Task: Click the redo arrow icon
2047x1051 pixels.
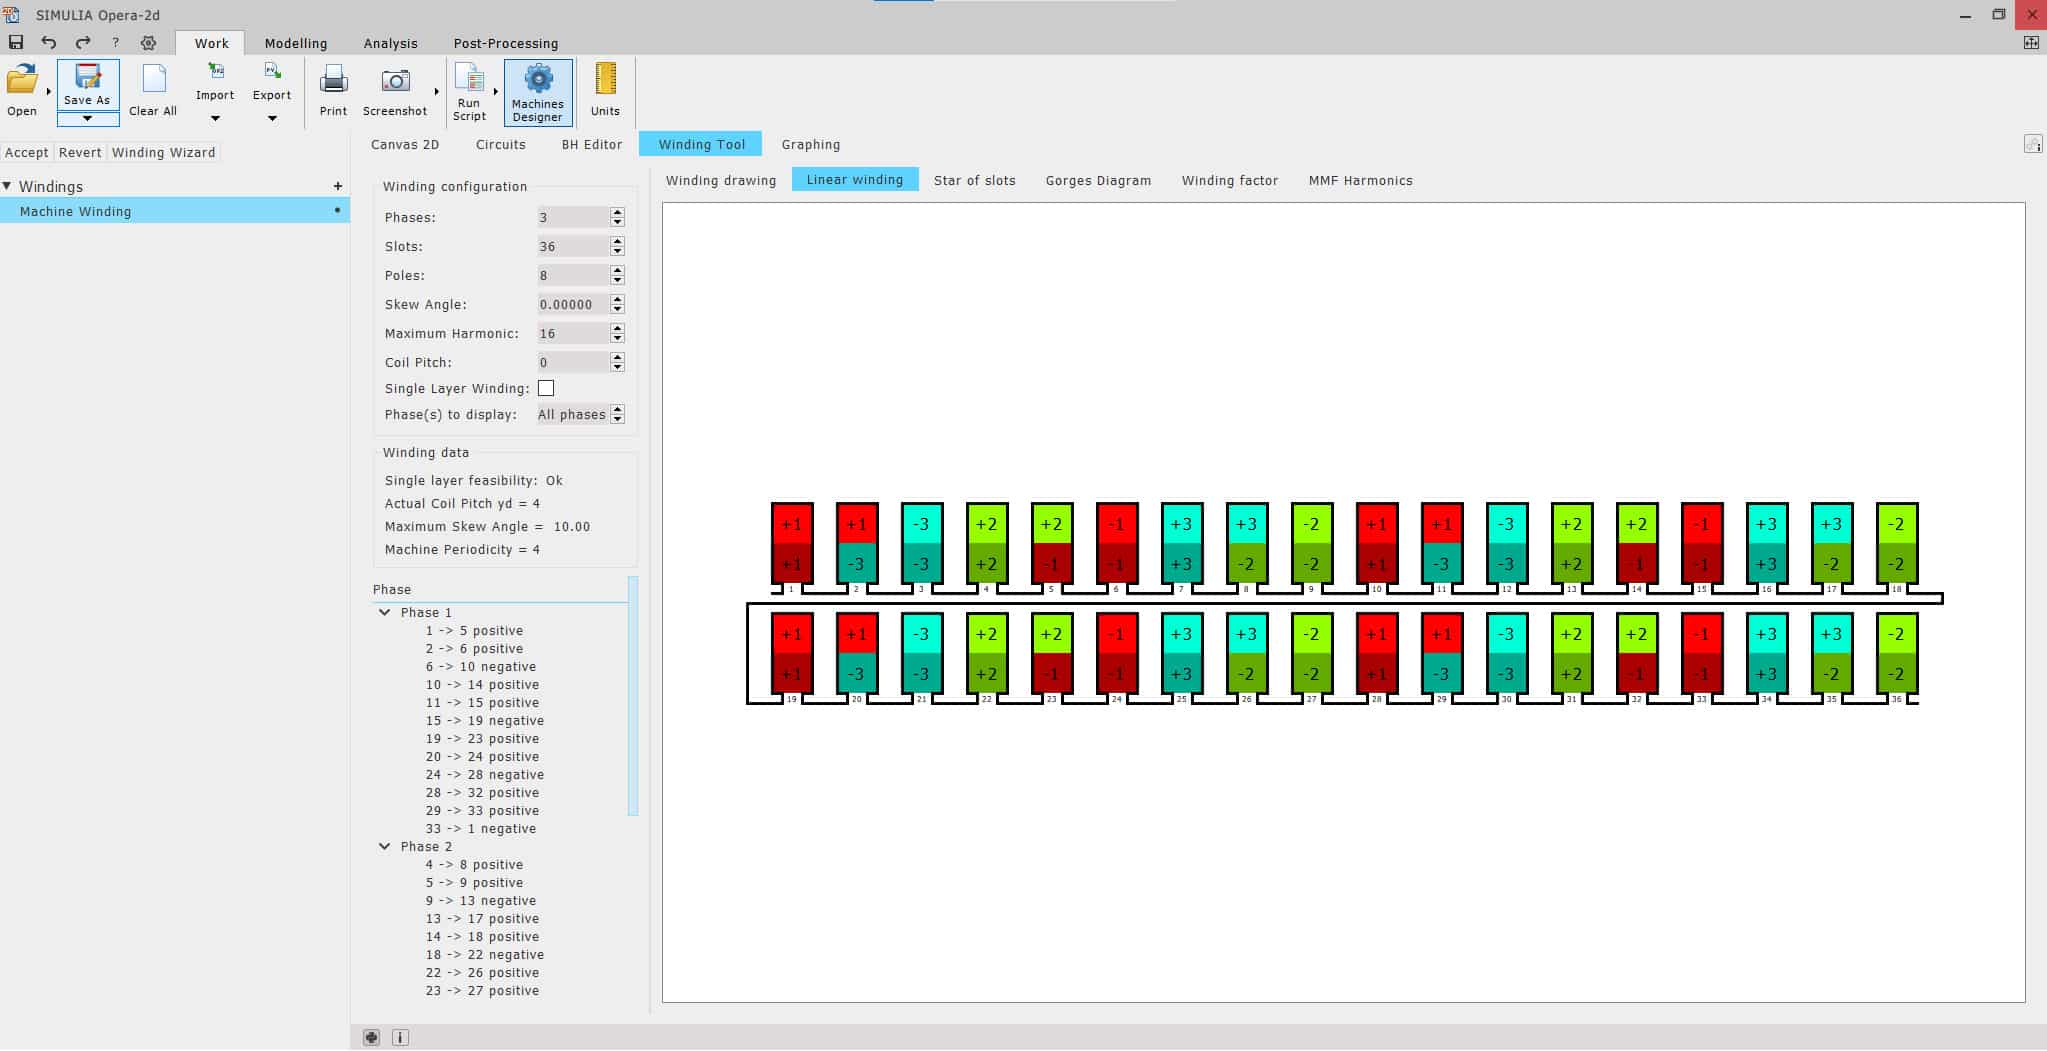Action: [83, 42]
